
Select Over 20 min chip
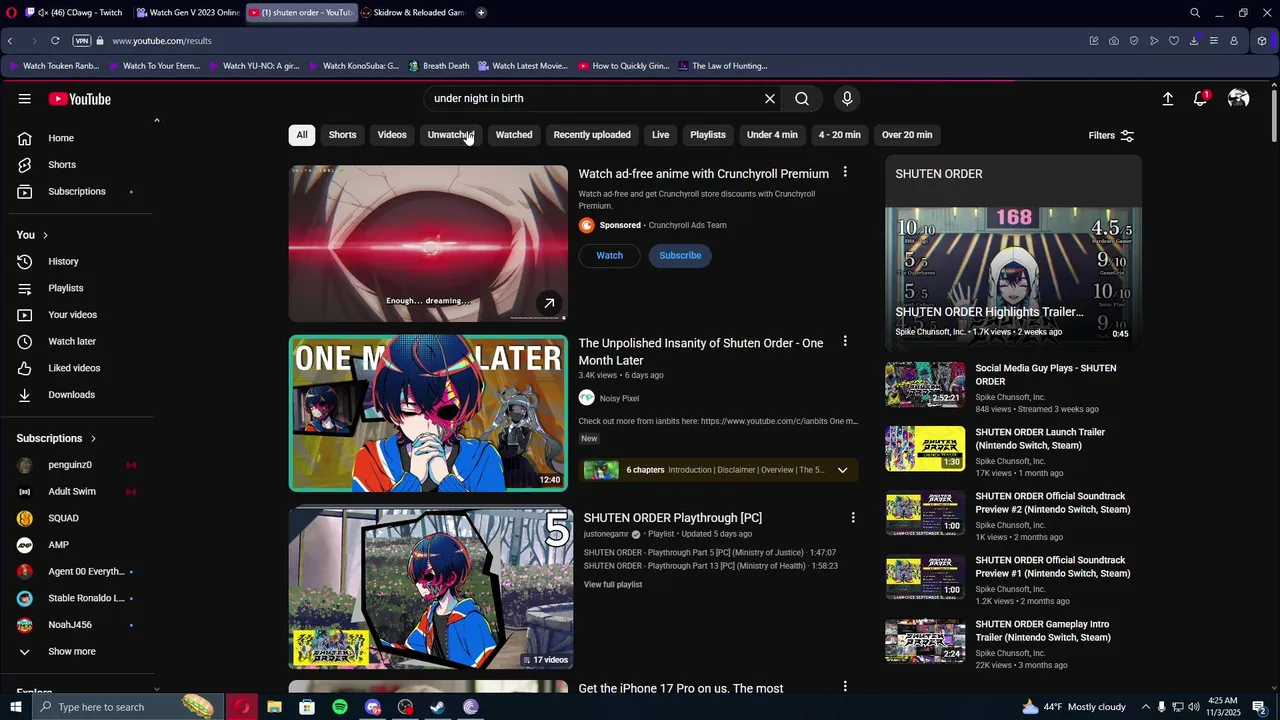907,135
